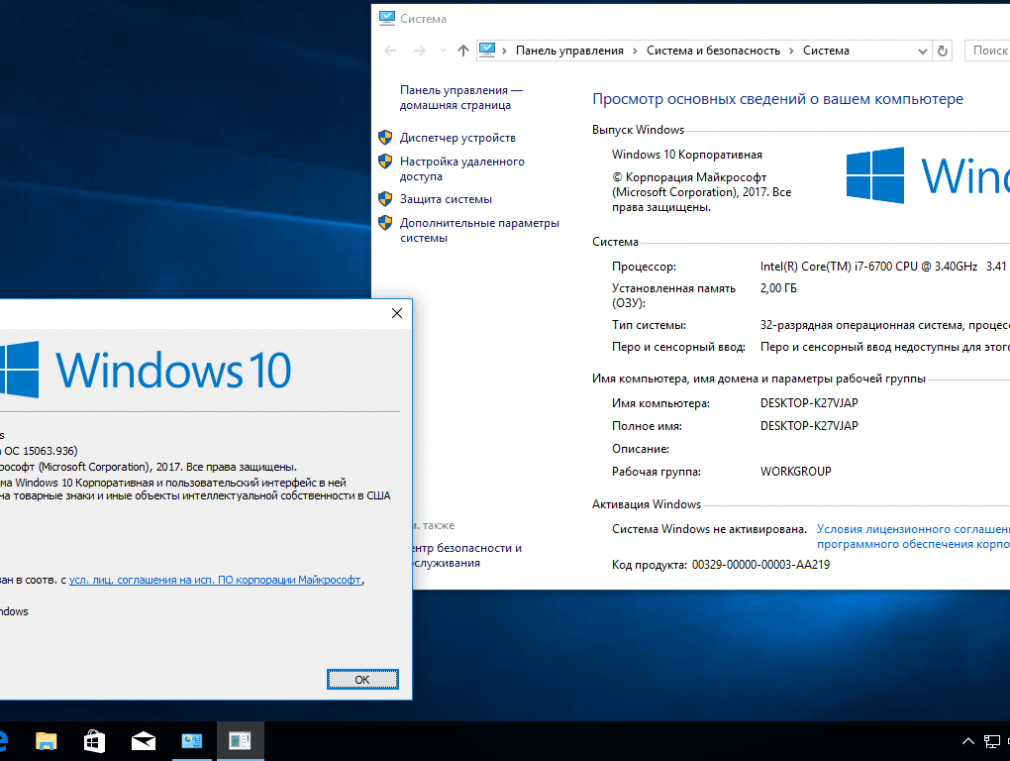
Task: Click the product code 00329-00000-00003-AA219
Action: pyautogui.click(x=761, y=564)
